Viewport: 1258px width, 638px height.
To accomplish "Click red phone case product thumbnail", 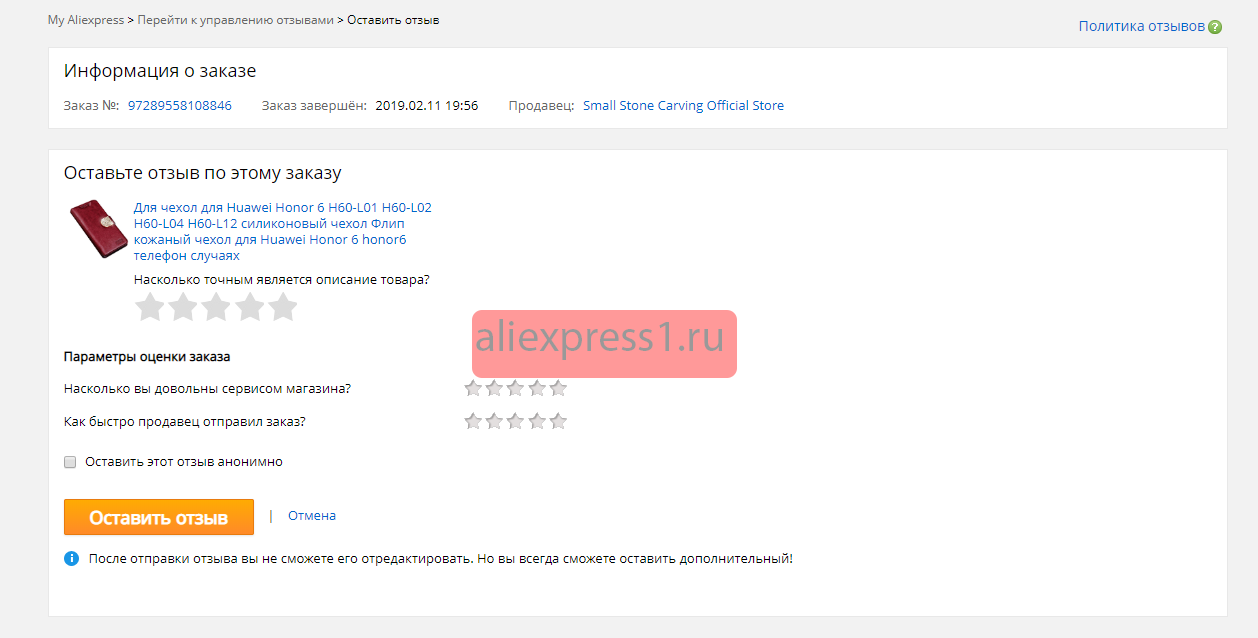I will 97,229.
